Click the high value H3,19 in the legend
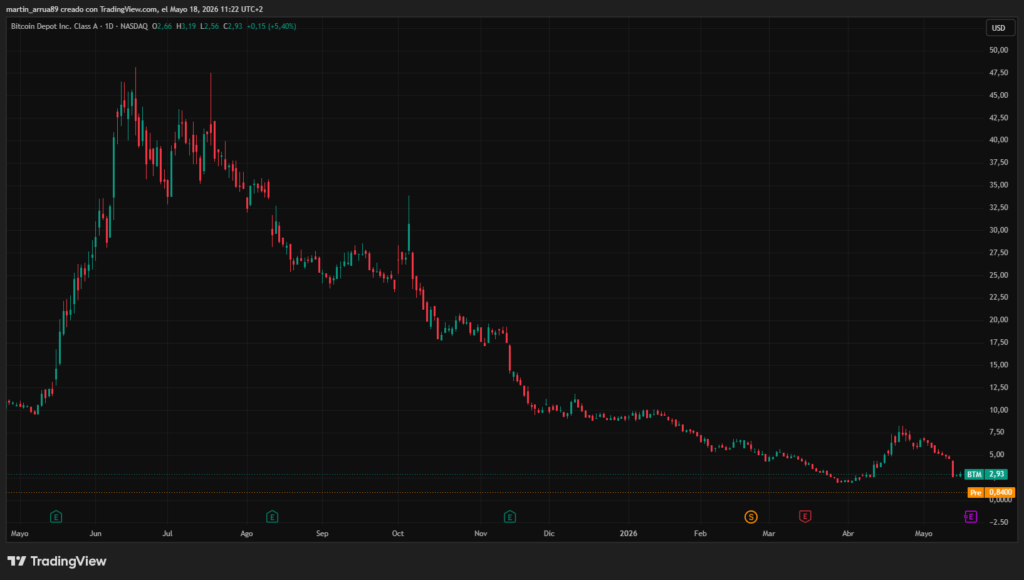The height and width of the screenshot is (580, 1024). 186,26
